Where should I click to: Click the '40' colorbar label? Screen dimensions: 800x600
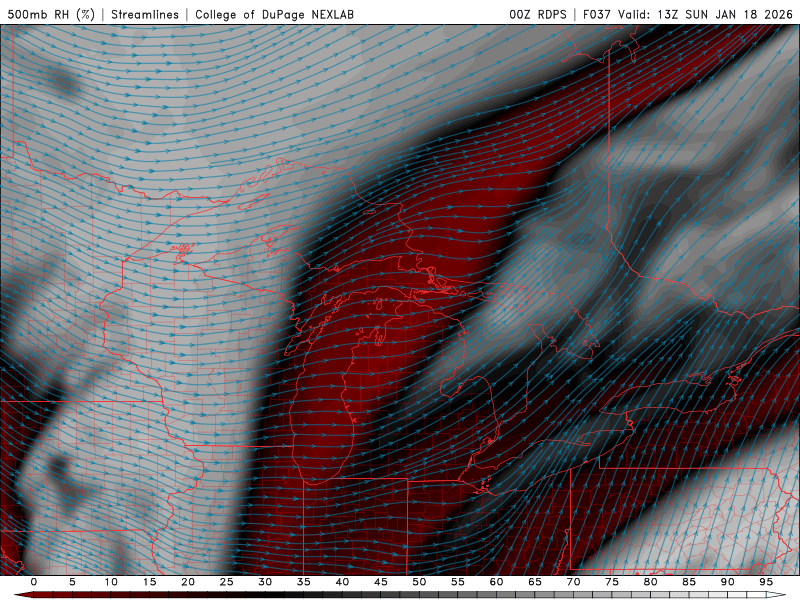[x=342, y=582]
